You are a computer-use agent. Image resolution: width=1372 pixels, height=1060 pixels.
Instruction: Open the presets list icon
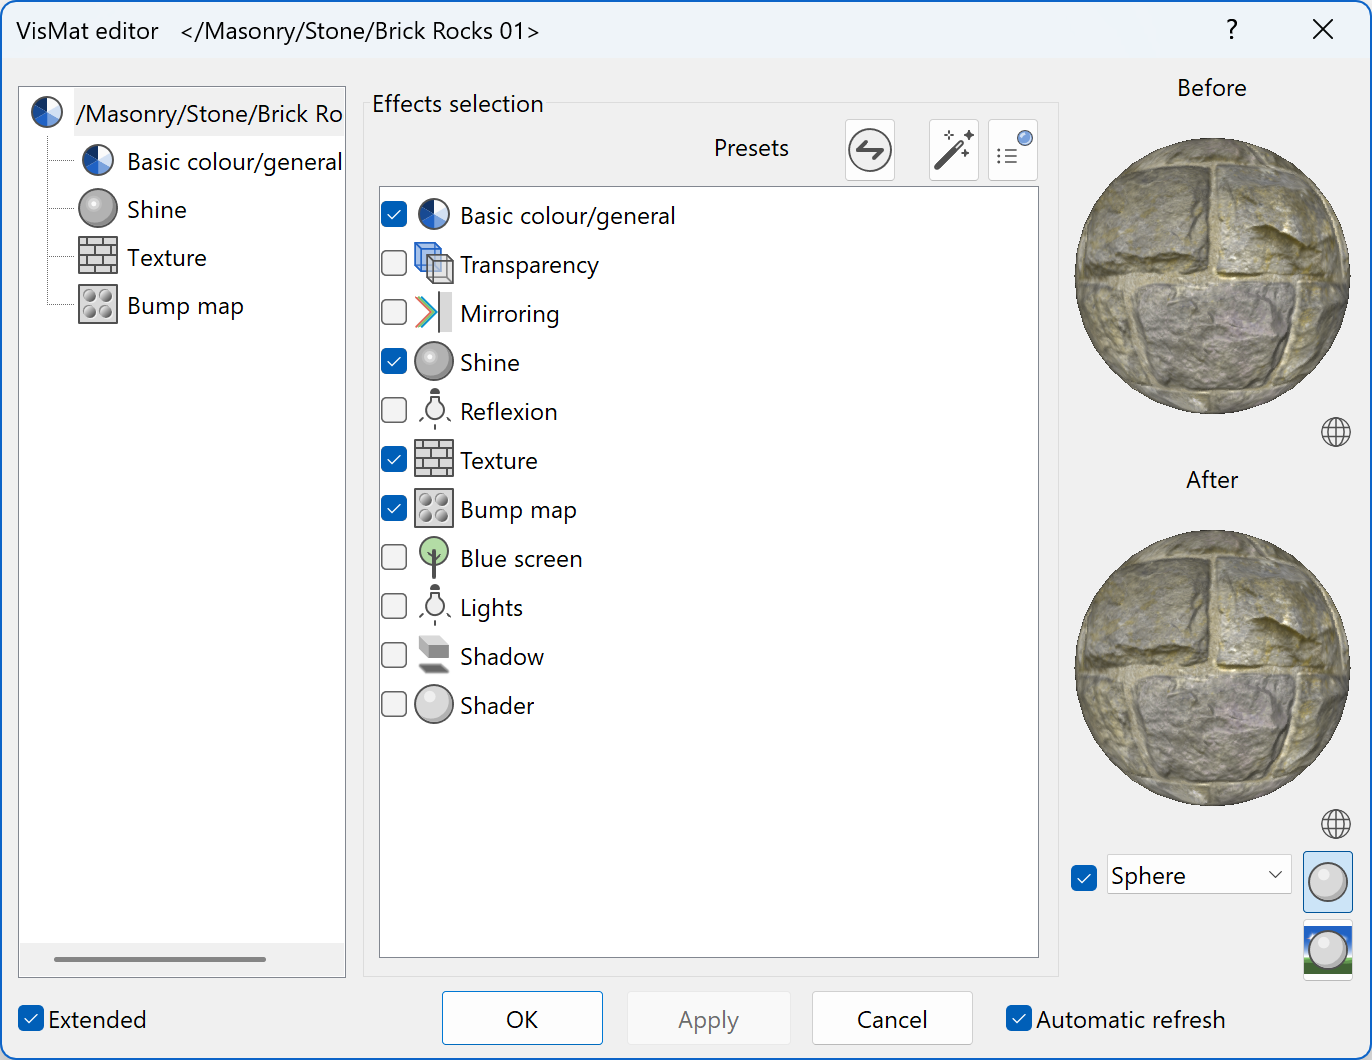tap(1012, 149)
